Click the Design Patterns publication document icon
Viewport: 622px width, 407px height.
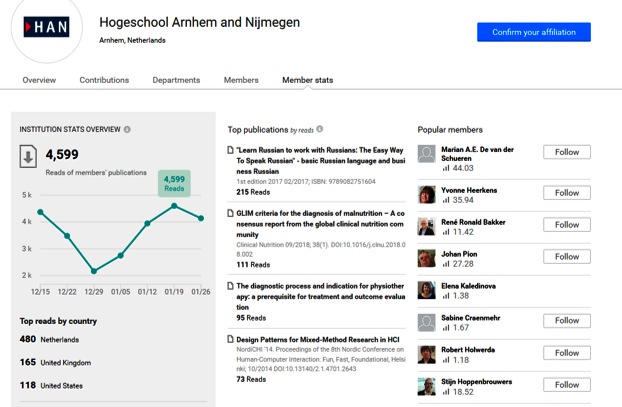coord(231,340)
